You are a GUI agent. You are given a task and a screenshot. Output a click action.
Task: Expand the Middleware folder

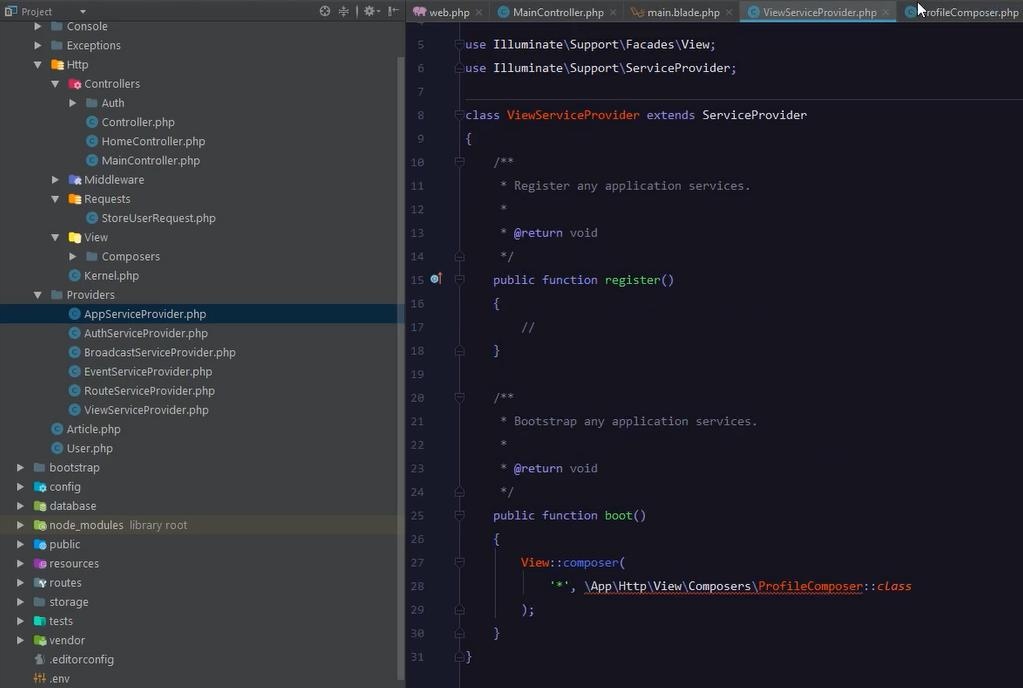[x=56, y=180]
